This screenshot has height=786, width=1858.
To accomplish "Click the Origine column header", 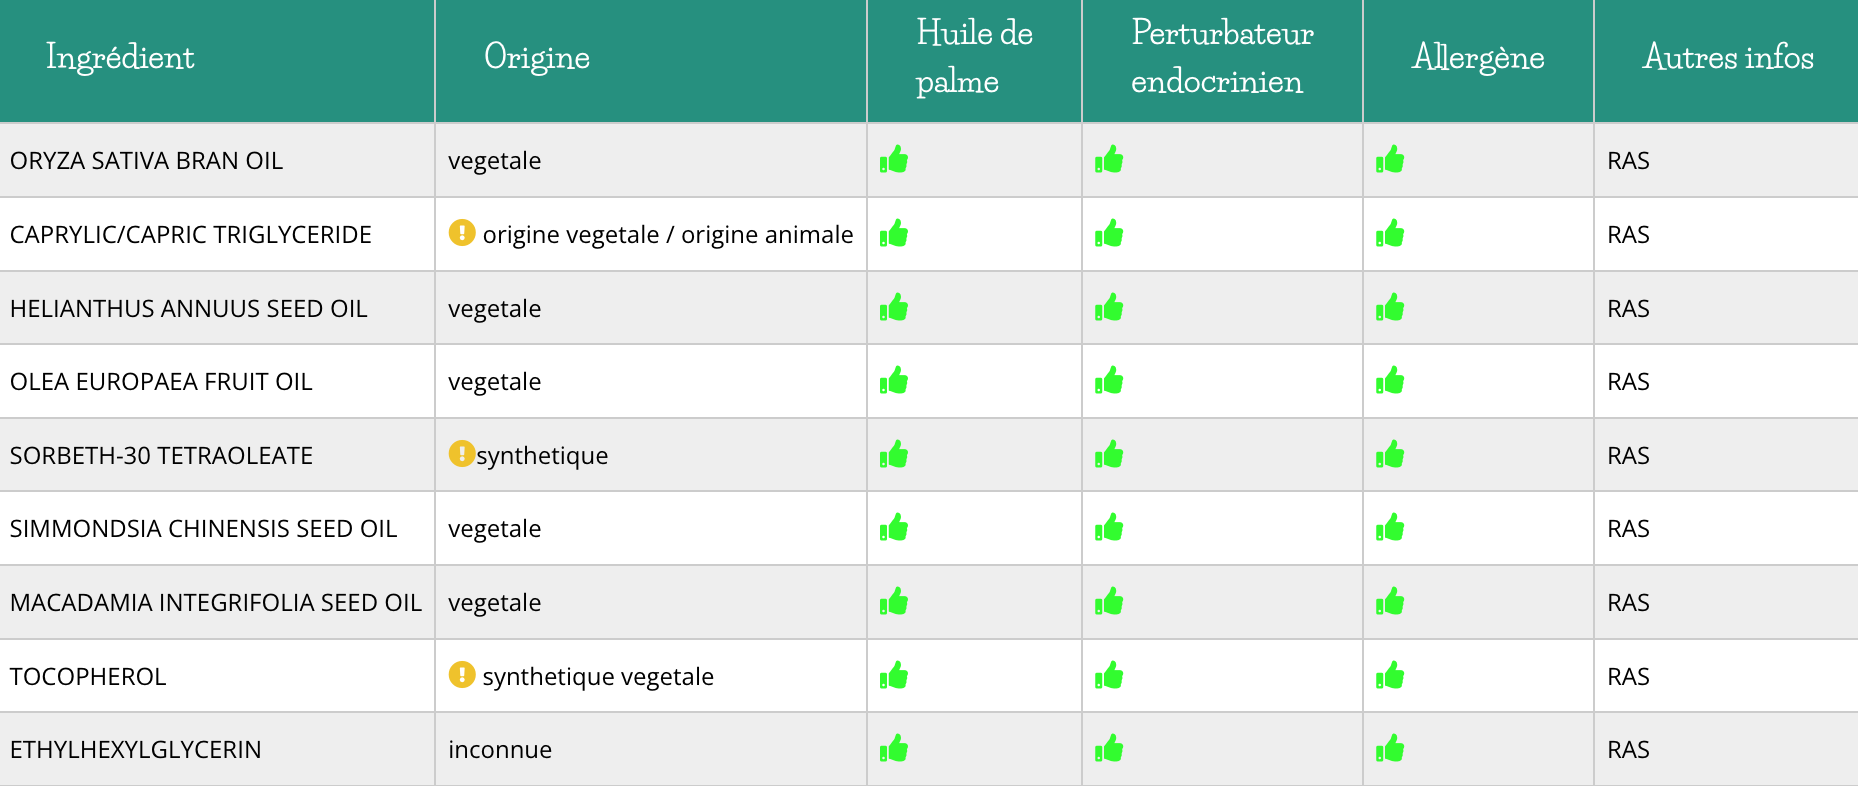I will [x=537, y=58].
